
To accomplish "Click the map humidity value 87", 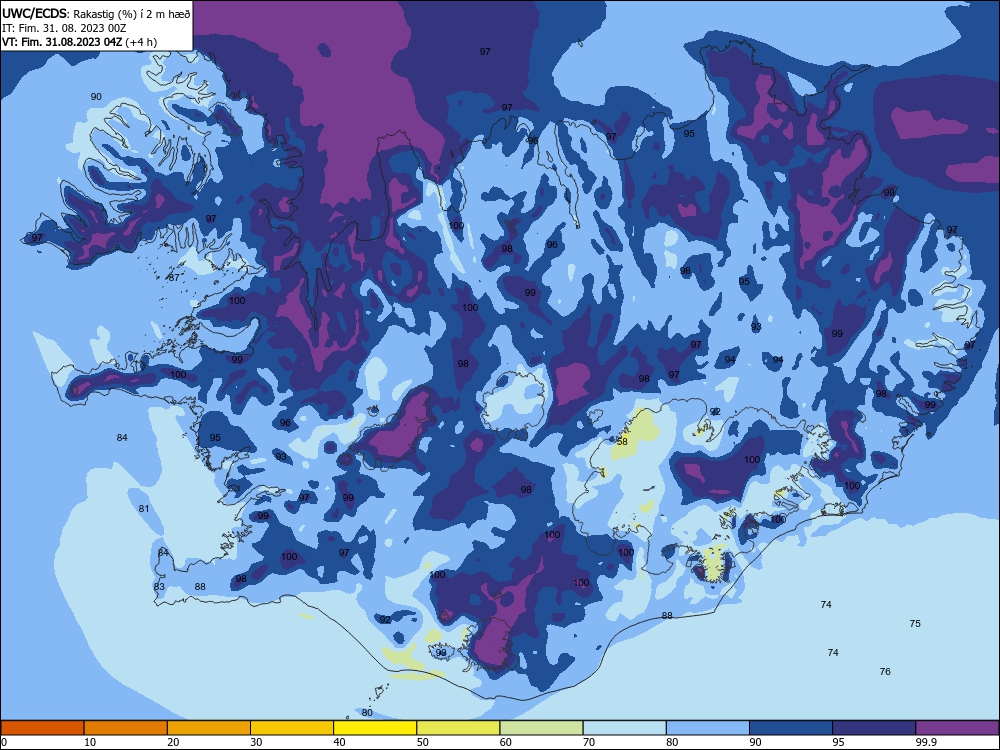I will 174,278.
